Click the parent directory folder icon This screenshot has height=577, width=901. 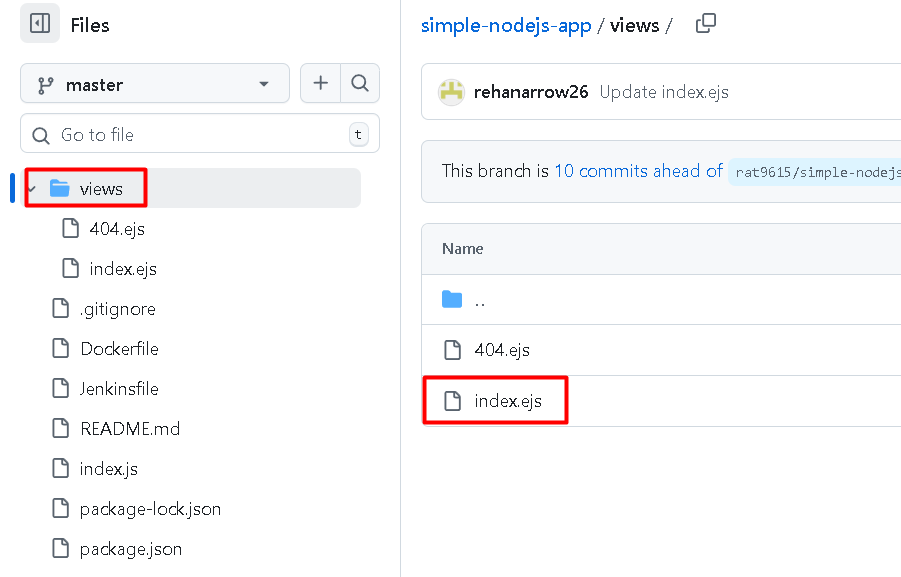[x=453, y=300]
